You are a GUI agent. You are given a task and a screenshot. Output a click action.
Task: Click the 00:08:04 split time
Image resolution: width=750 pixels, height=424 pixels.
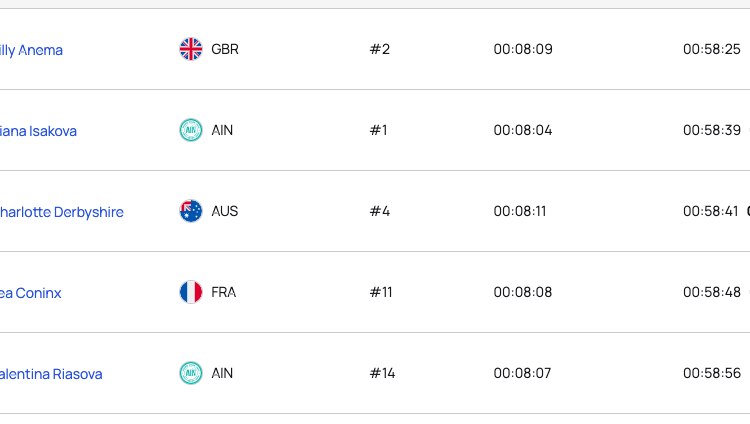(x=523, y=130)
